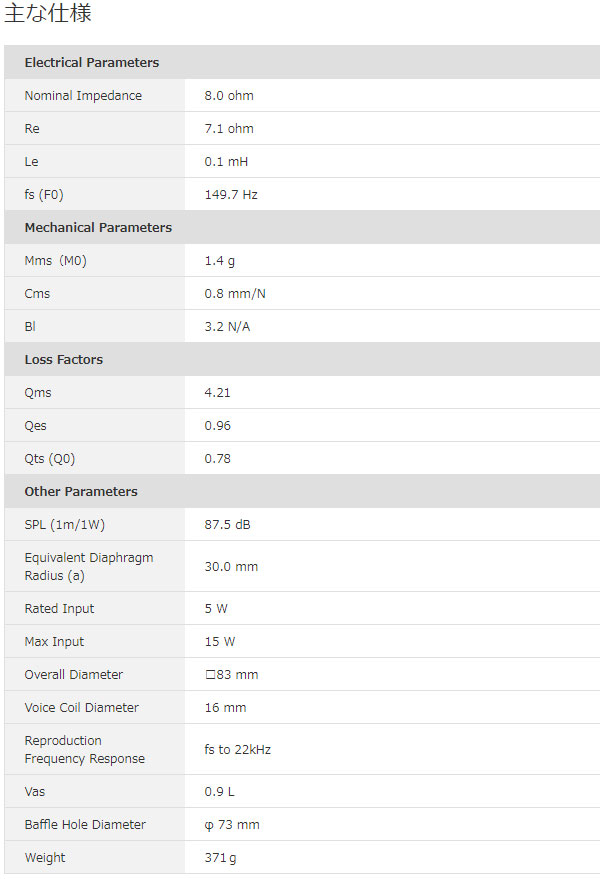Click the Overall Diameter □83 mm value
Image resolution: width=600 pixels, height=879 pixels.
[x=231, y=675]
